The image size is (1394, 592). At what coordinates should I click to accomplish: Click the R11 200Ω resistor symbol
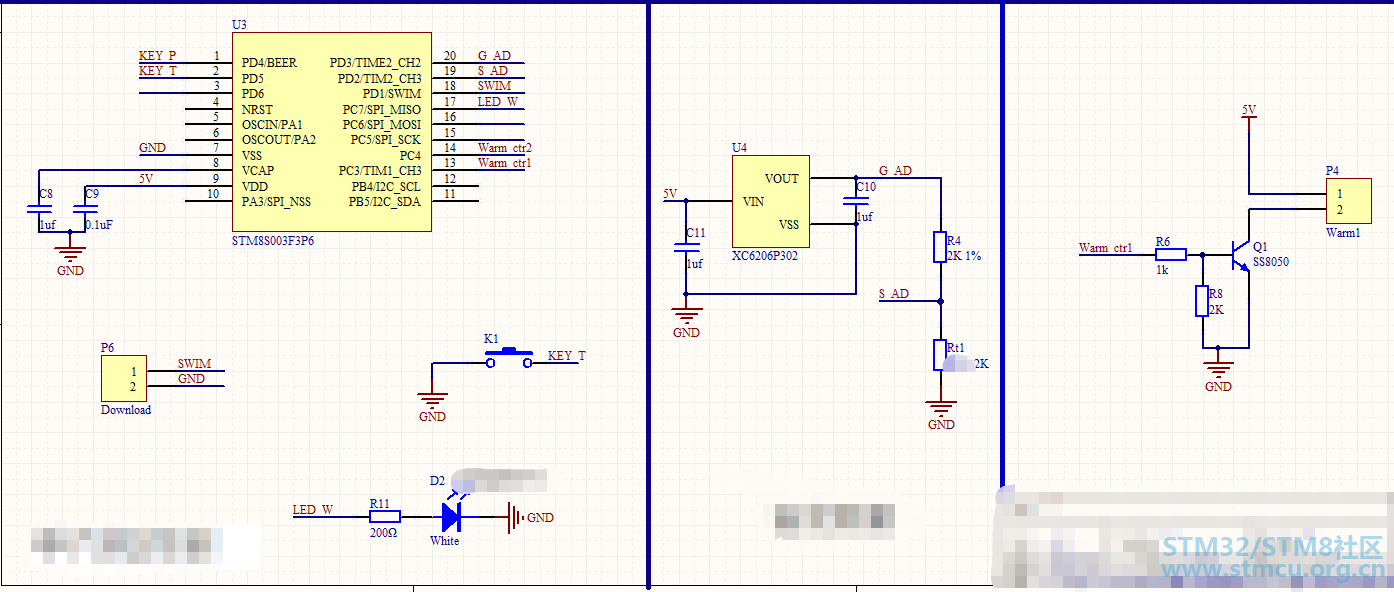385,517
